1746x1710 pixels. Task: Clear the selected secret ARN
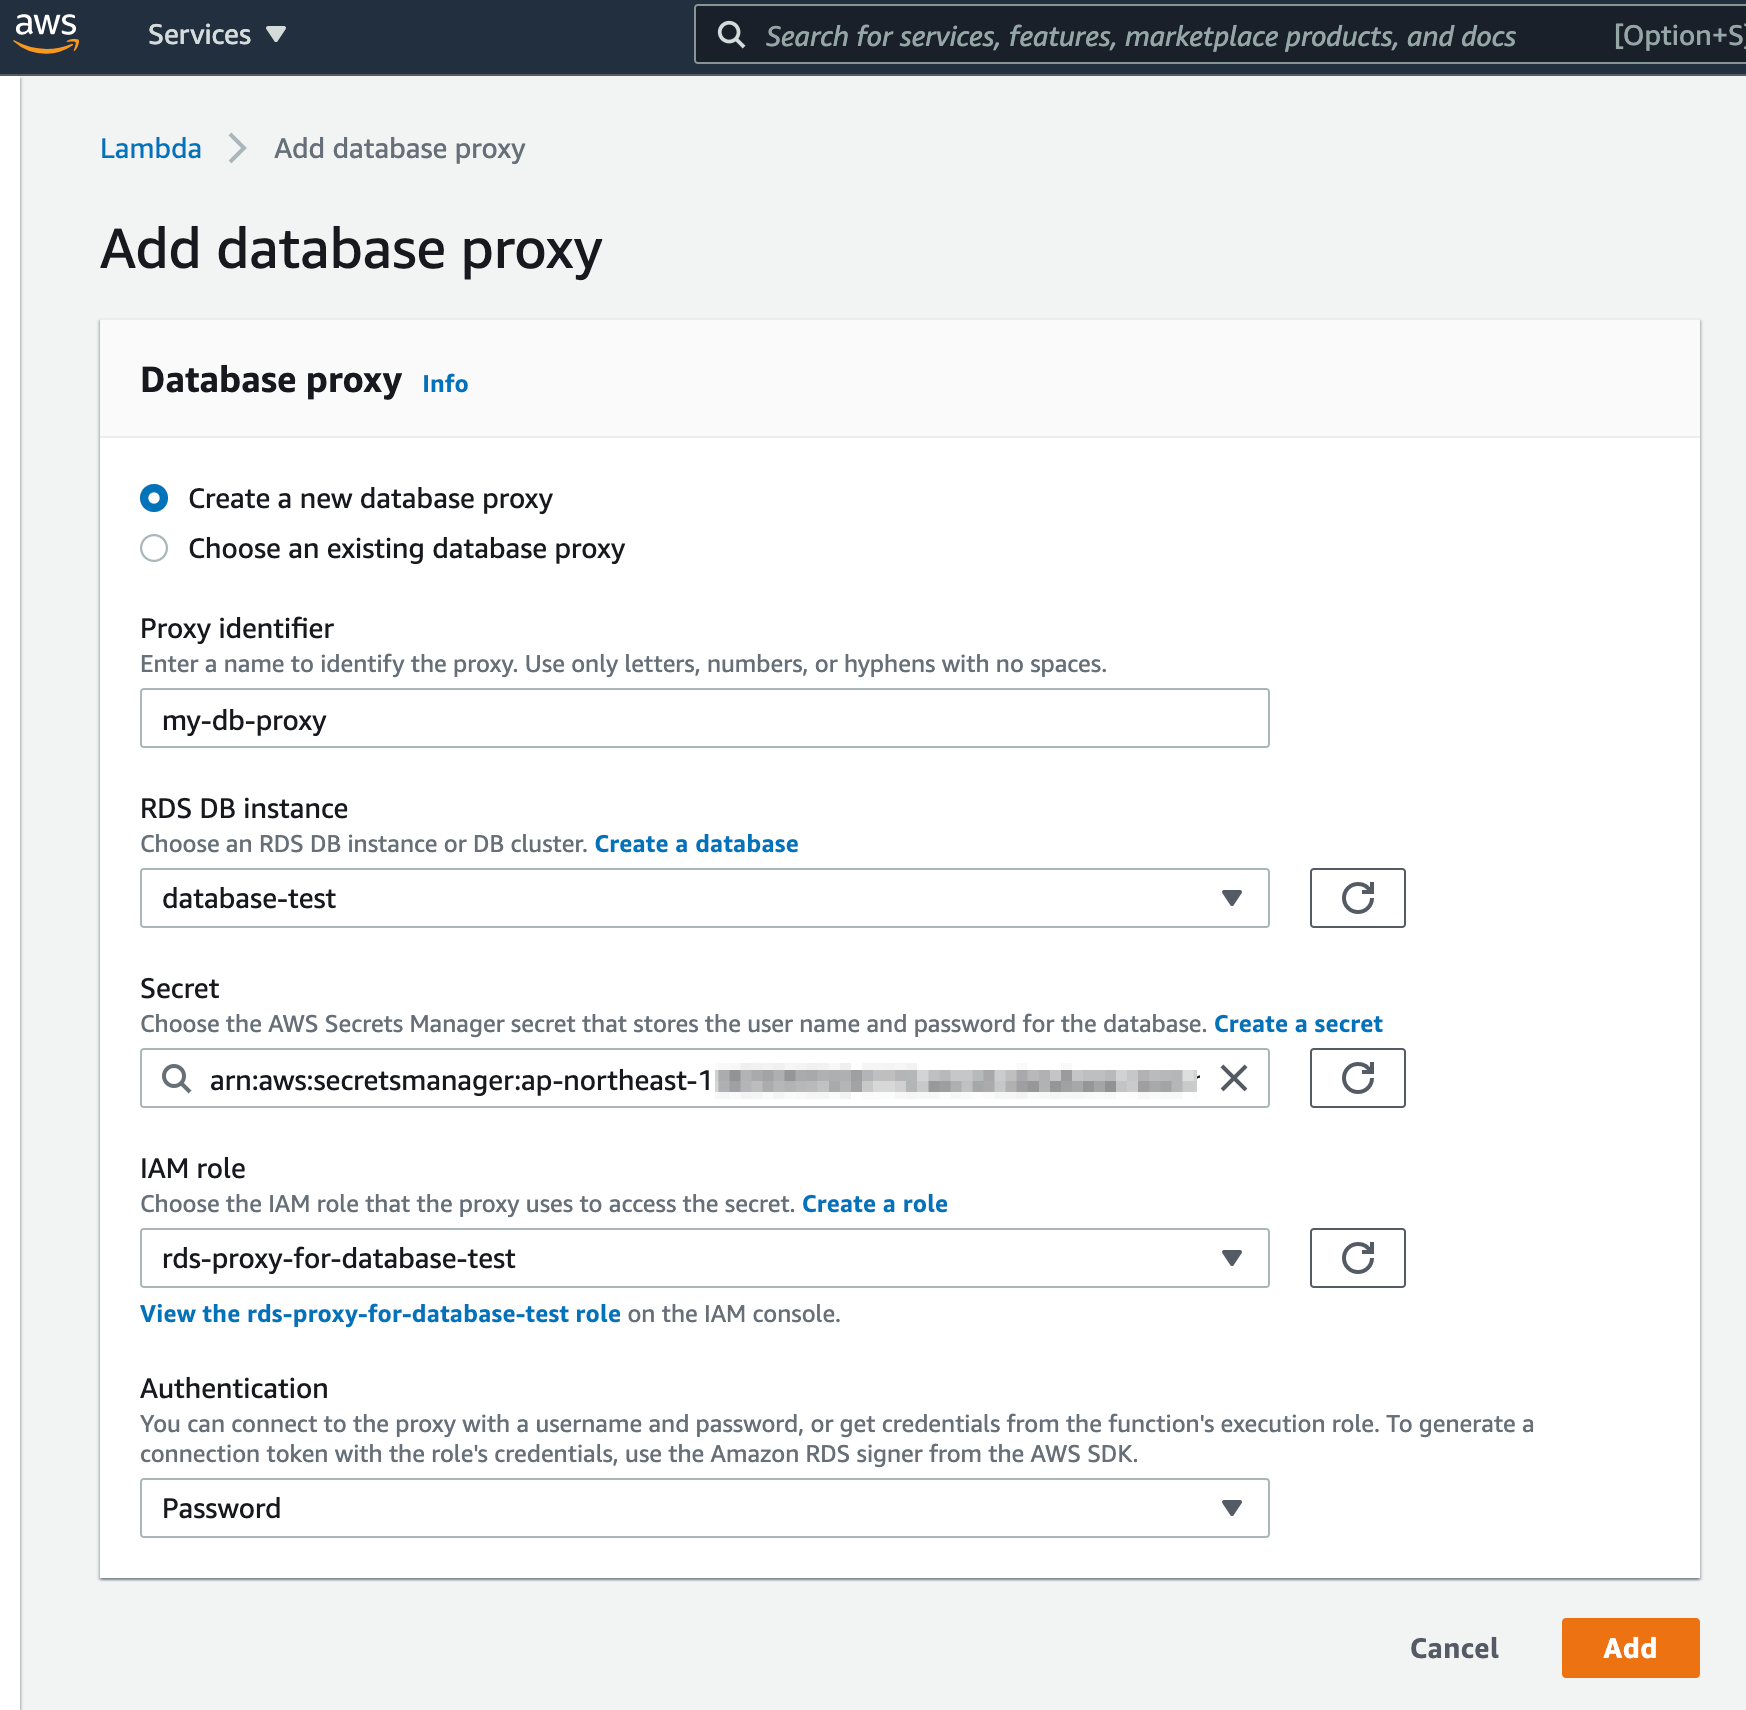click(1234, 1078)
